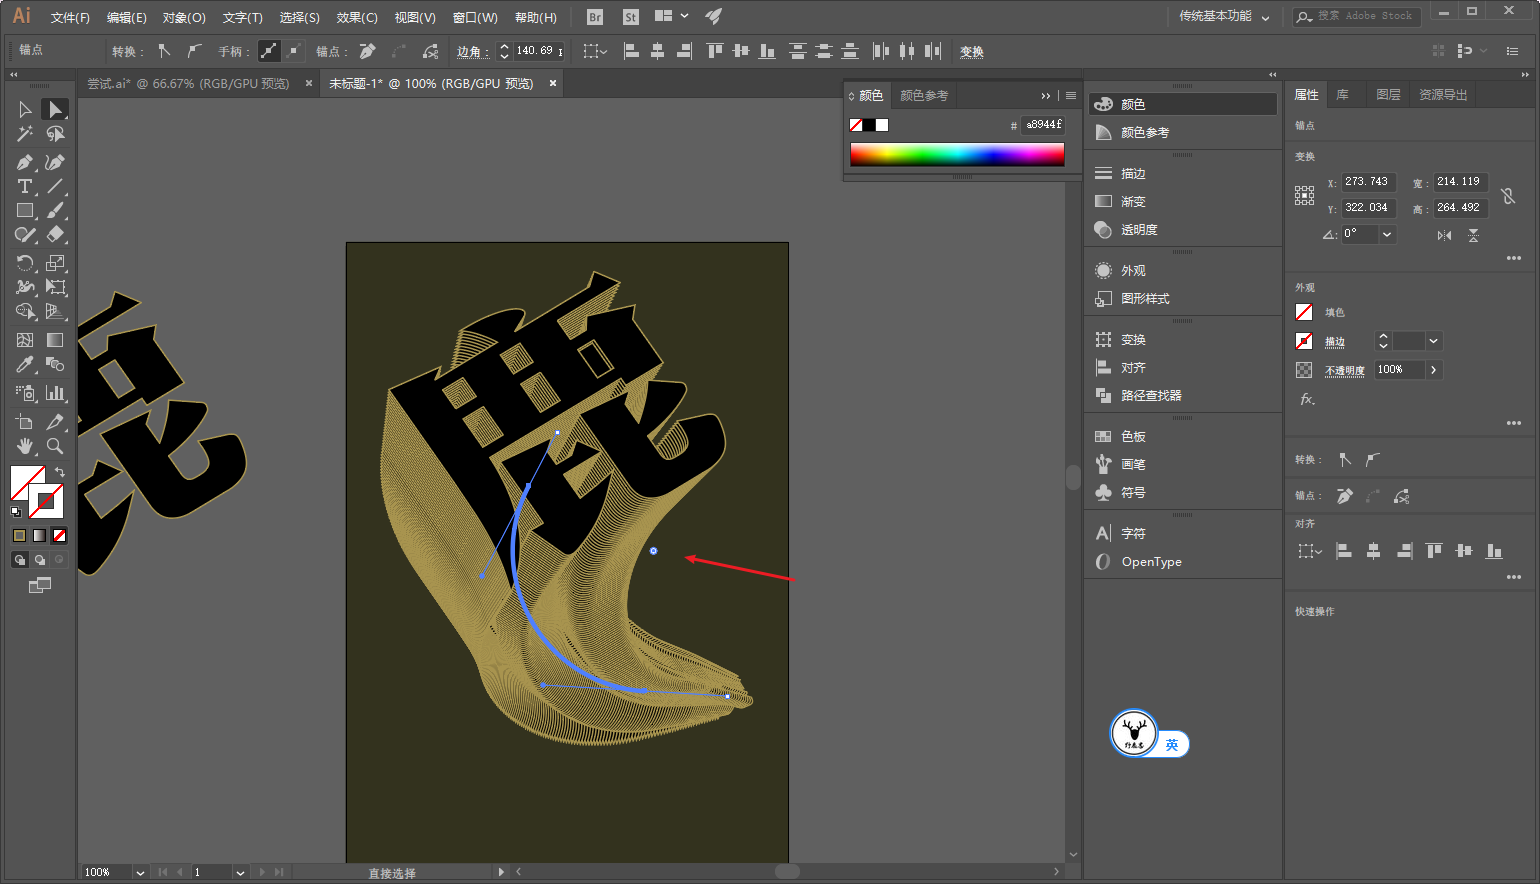
Task: Toggle constrain width and height proportions link
Action: [x=1508, y=195]
